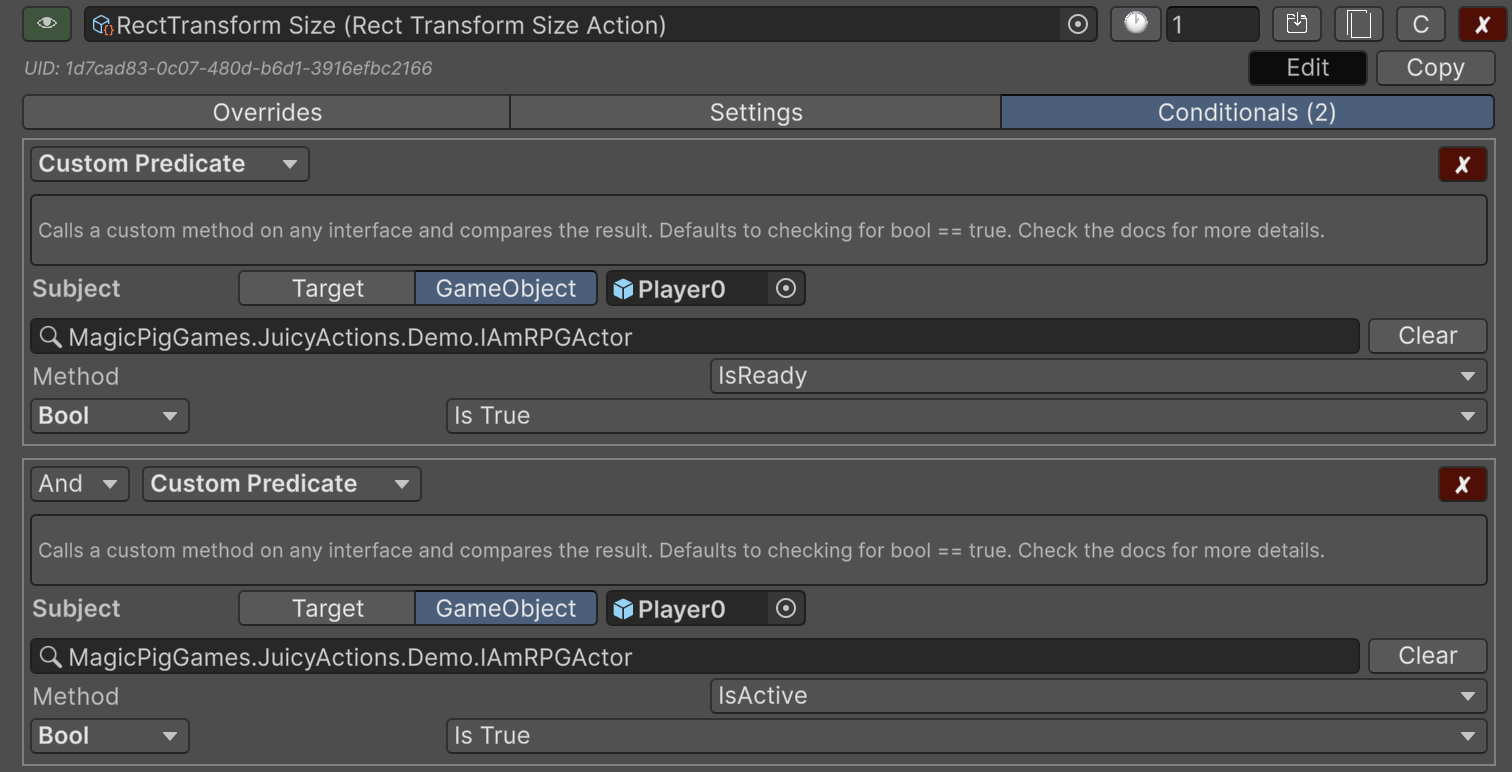
Task: Click the 'C' icon button
Action: 1420,25
